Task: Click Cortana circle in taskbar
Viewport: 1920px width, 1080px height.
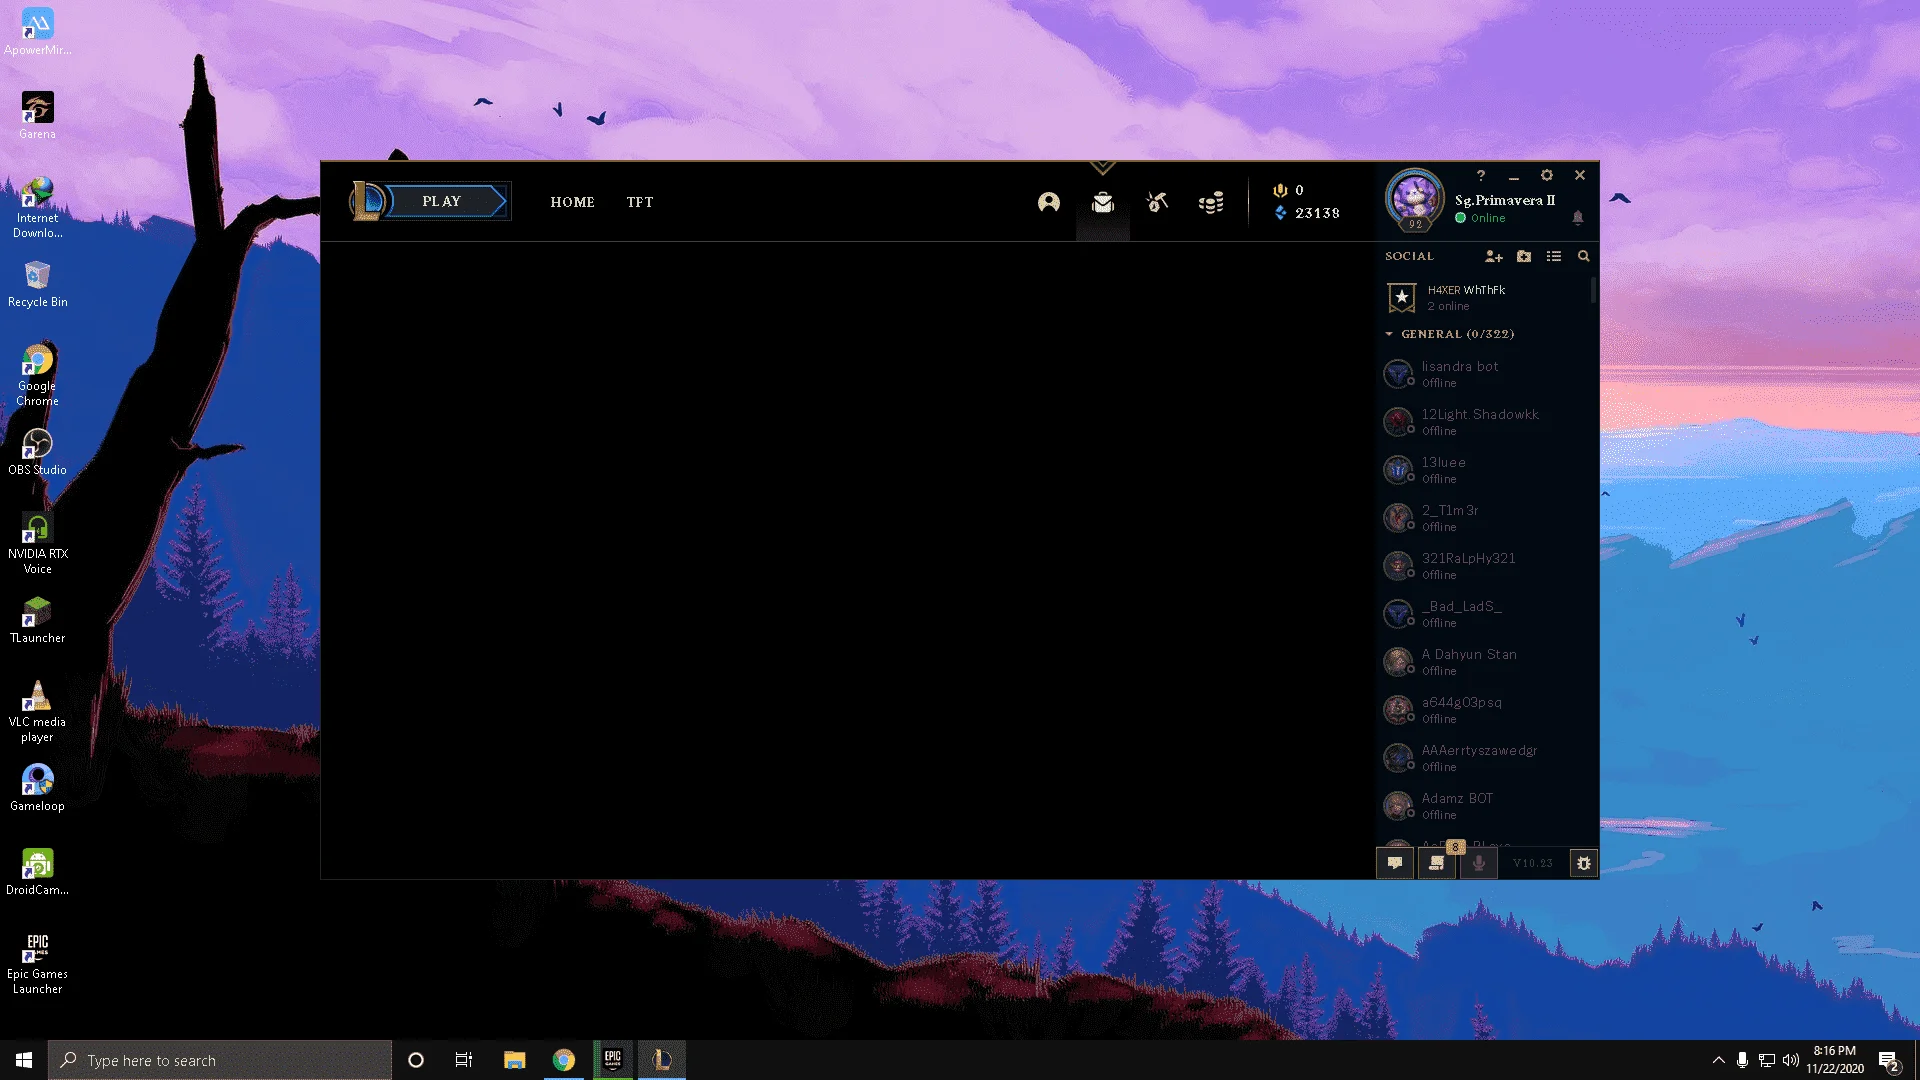Action: click(x=416, y=1060)
